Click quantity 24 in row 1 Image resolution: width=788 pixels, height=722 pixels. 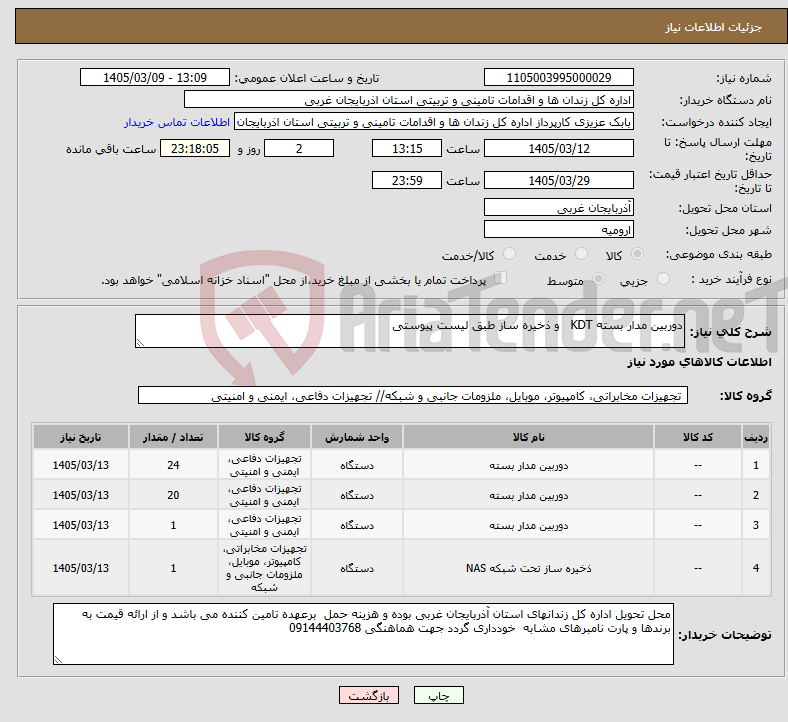tap(173, 465)
